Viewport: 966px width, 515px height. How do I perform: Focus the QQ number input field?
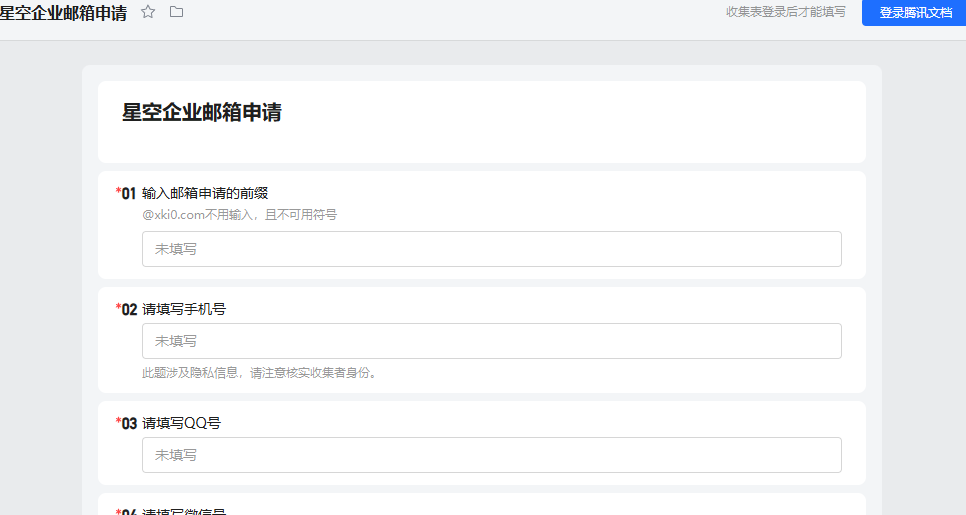point(491,455)
